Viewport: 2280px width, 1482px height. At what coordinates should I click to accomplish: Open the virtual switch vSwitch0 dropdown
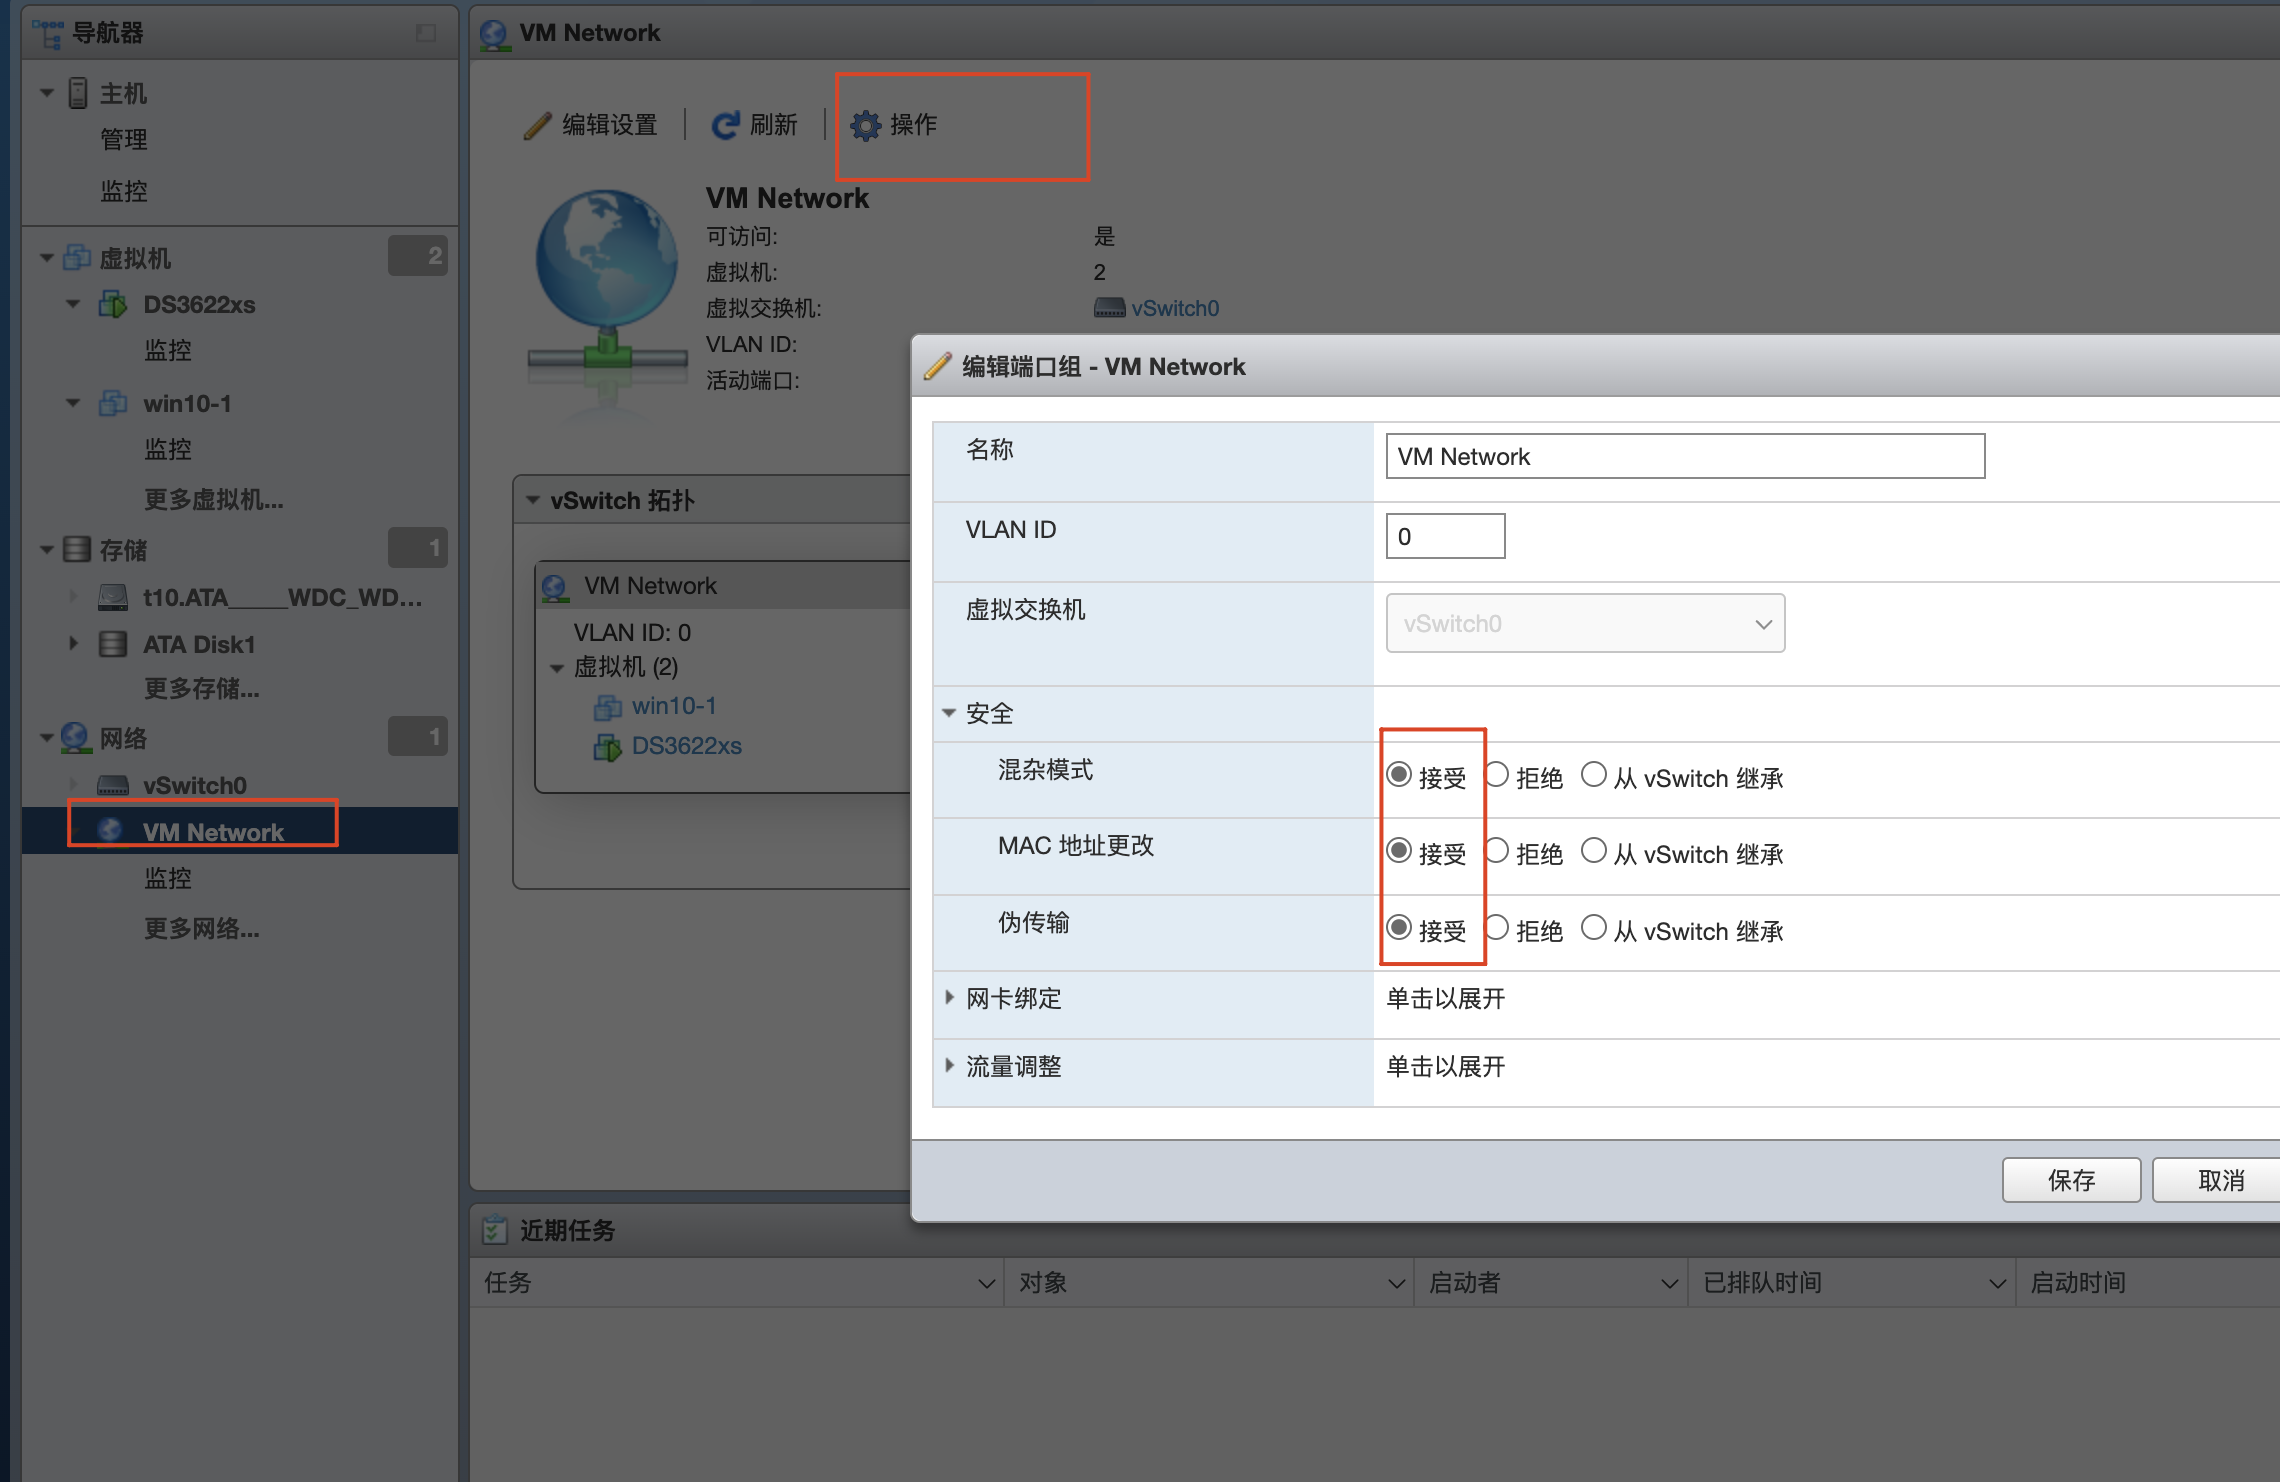[1585, 623]
